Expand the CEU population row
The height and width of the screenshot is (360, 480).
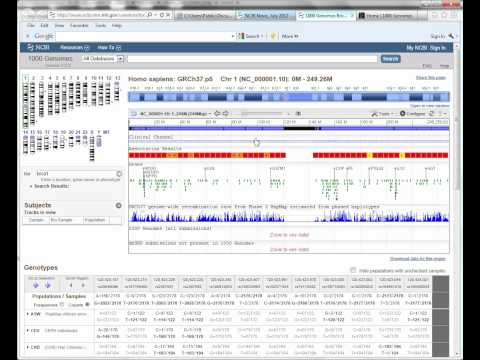pyautogui.click(x=28, y=331)
